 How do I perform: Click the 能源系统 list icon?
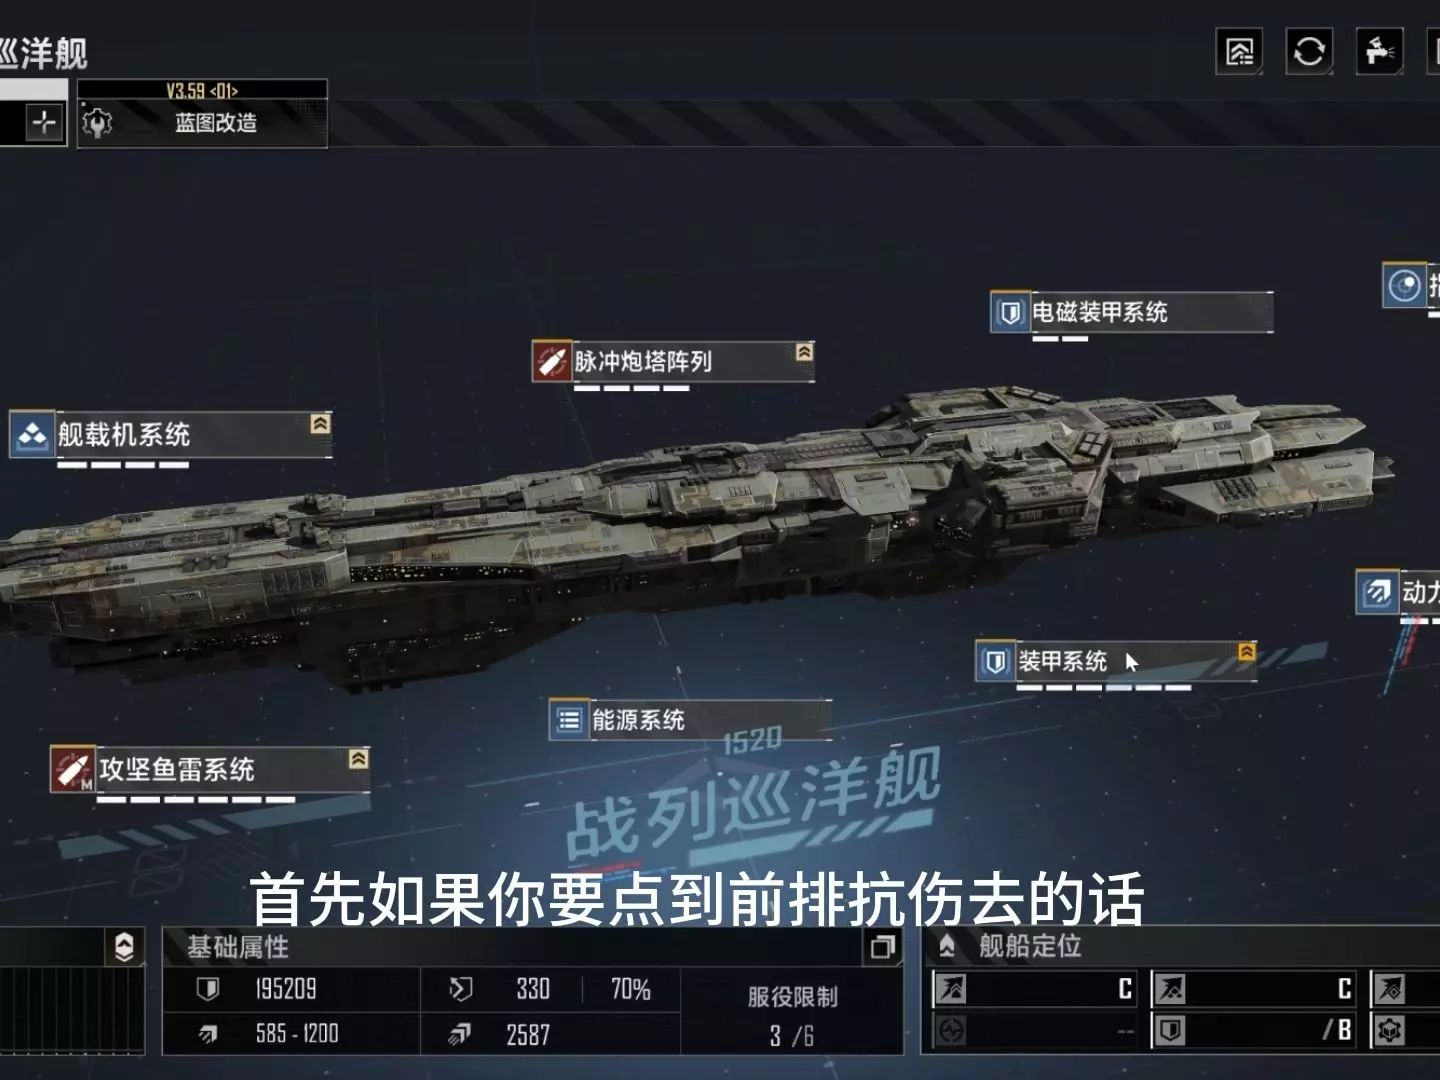click(569, 720)
